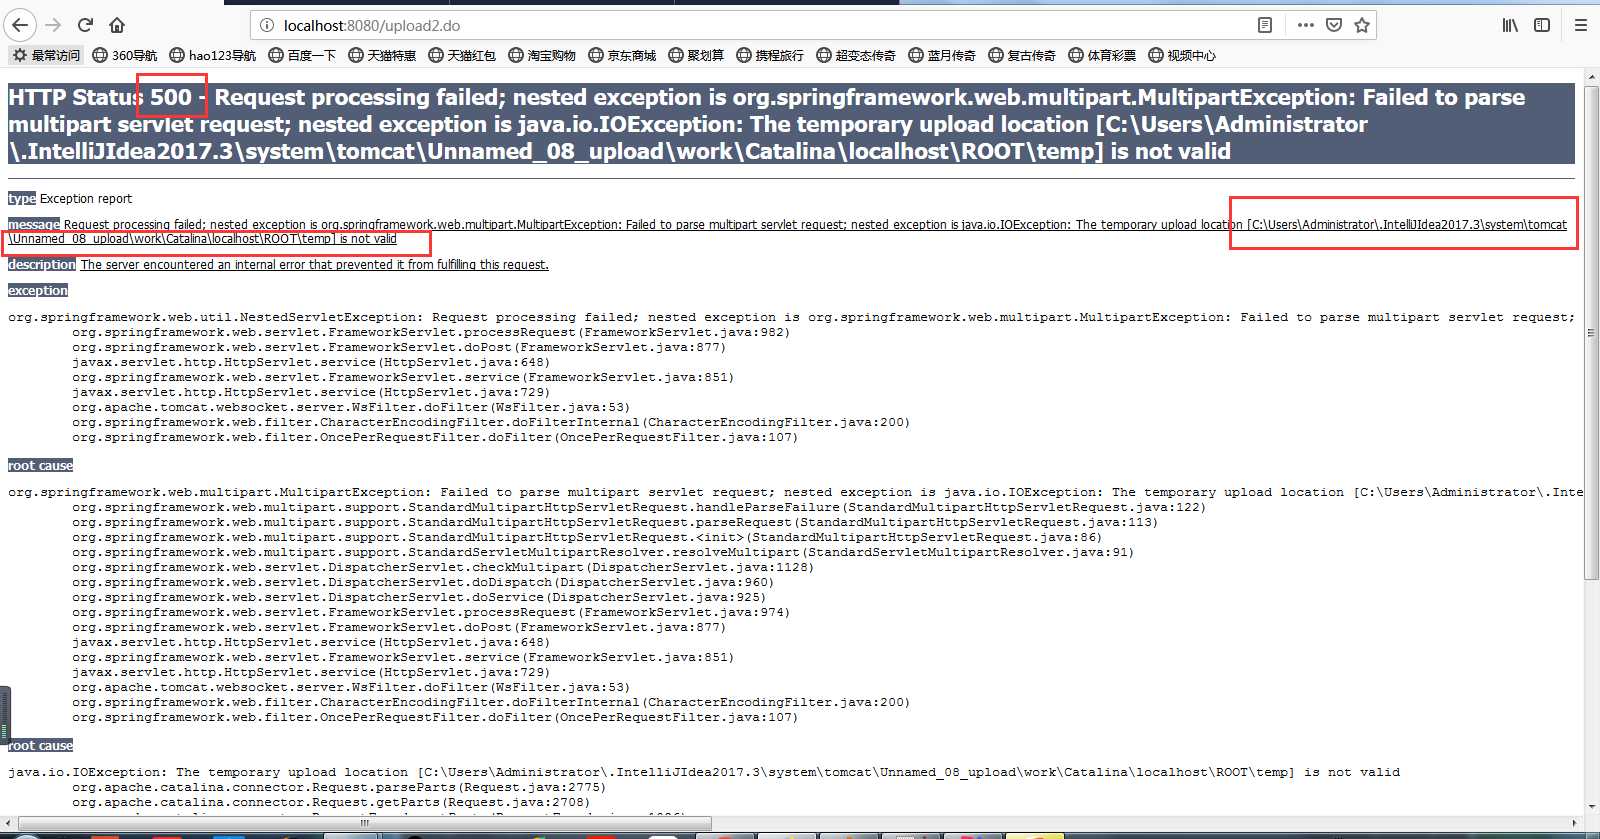Open the 360导航 bookmark
This screenshot has width=1600, height=839.
tap(125, 55)
